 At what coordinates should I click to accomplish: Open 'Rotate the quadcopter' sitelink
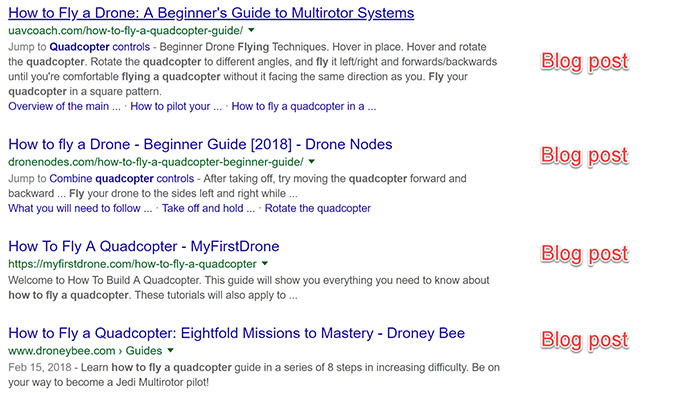coord(317,208)
